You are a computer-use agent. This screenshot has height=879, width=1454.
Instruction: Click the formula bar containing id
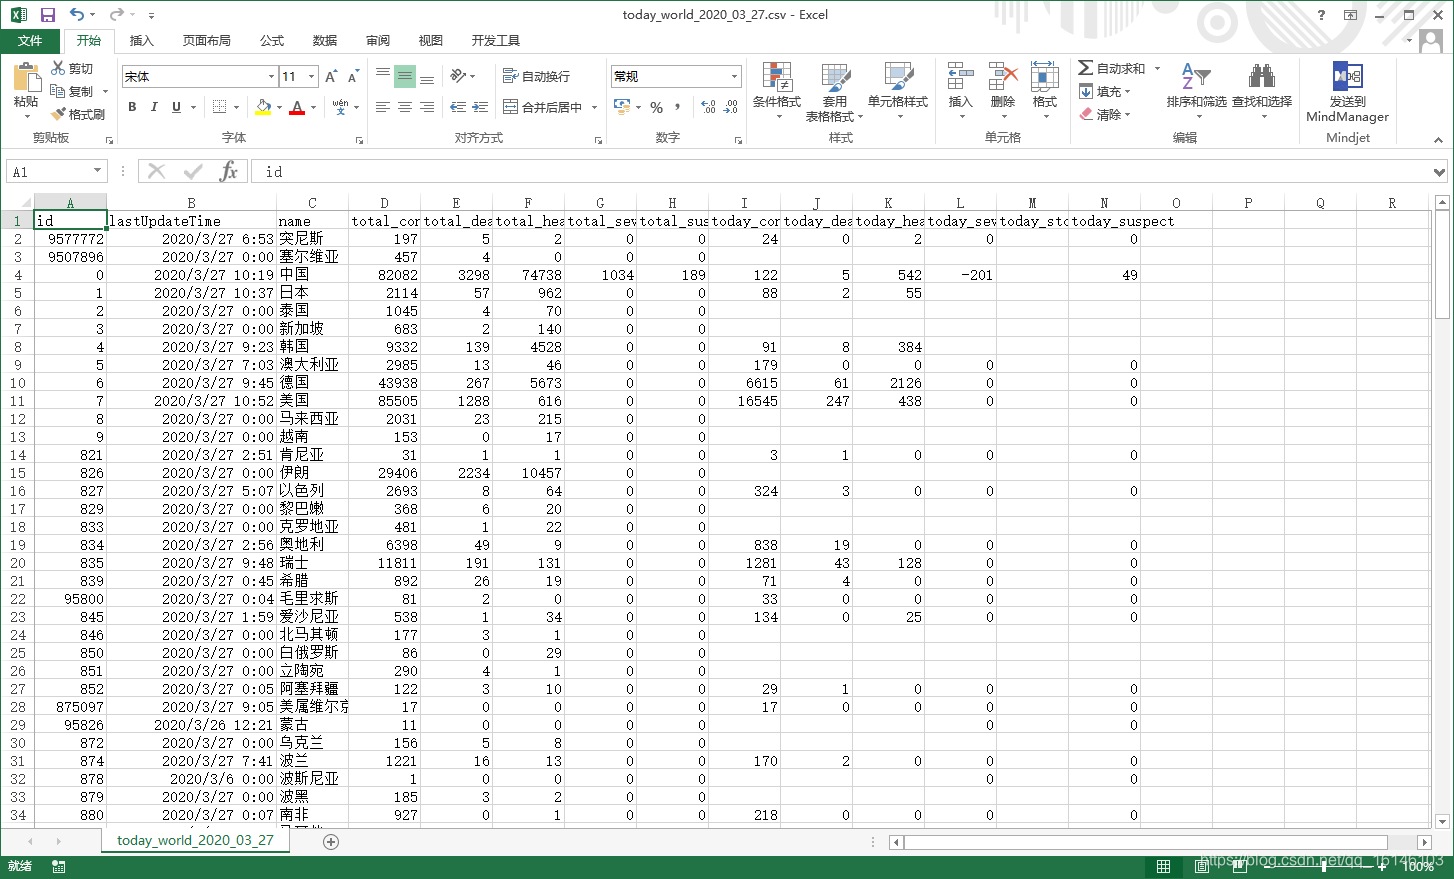click(840, 171)
